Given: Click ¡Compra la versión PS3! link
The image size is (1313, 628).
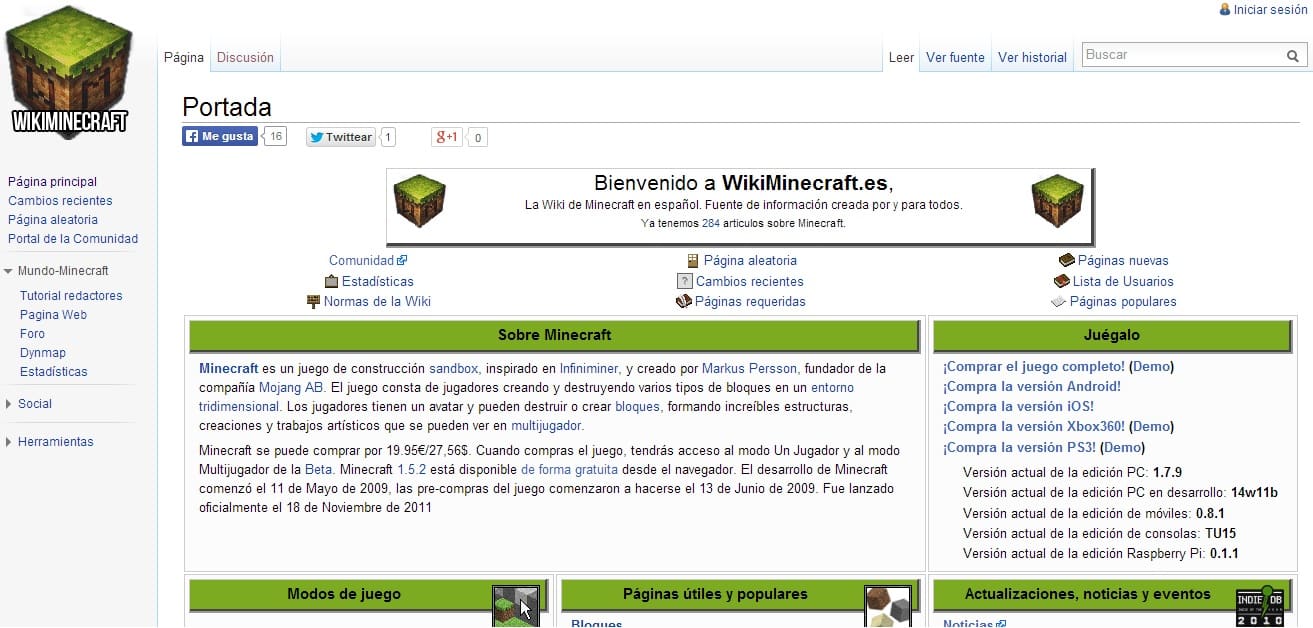Looking at the screenshot, I should click(x=1019, y=448).
